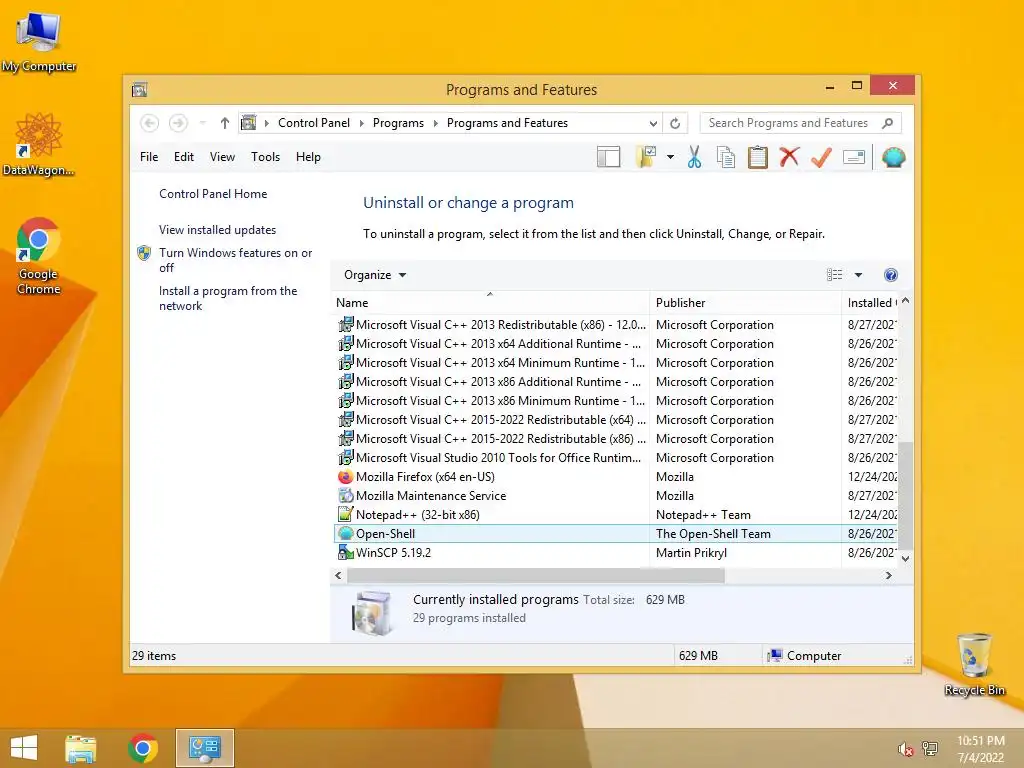Click the Forward navigation arrow
This screenshot has height=768, width=1024.
coord(178,123)
